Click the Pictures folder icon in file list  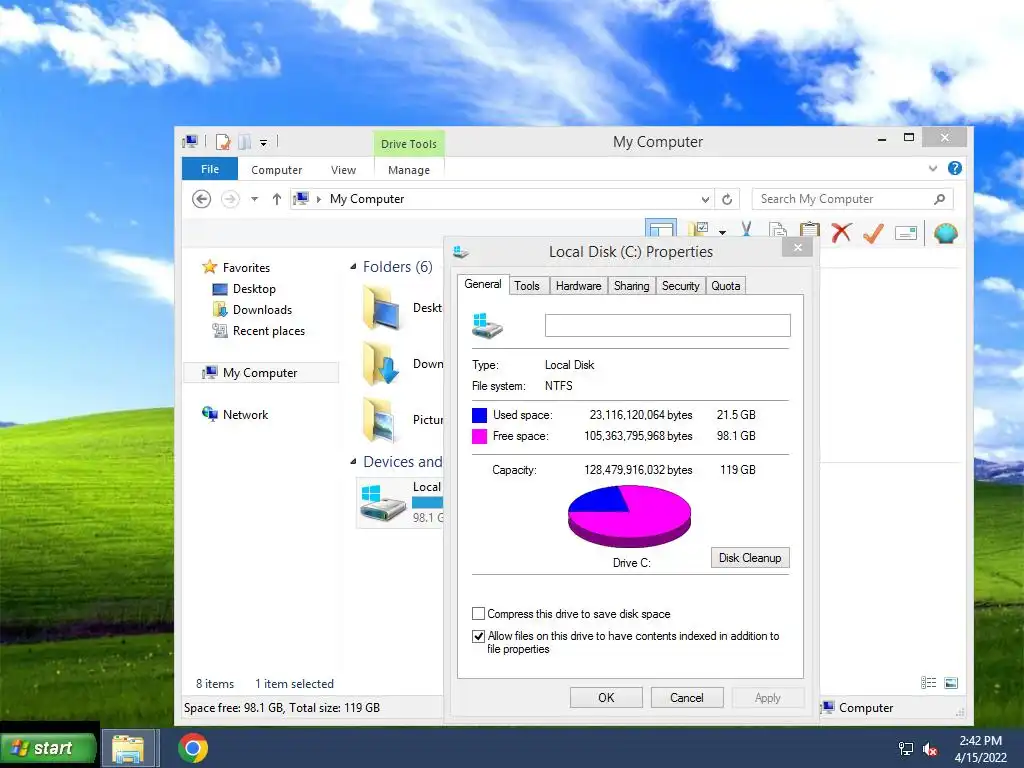(x=382, y=420)
